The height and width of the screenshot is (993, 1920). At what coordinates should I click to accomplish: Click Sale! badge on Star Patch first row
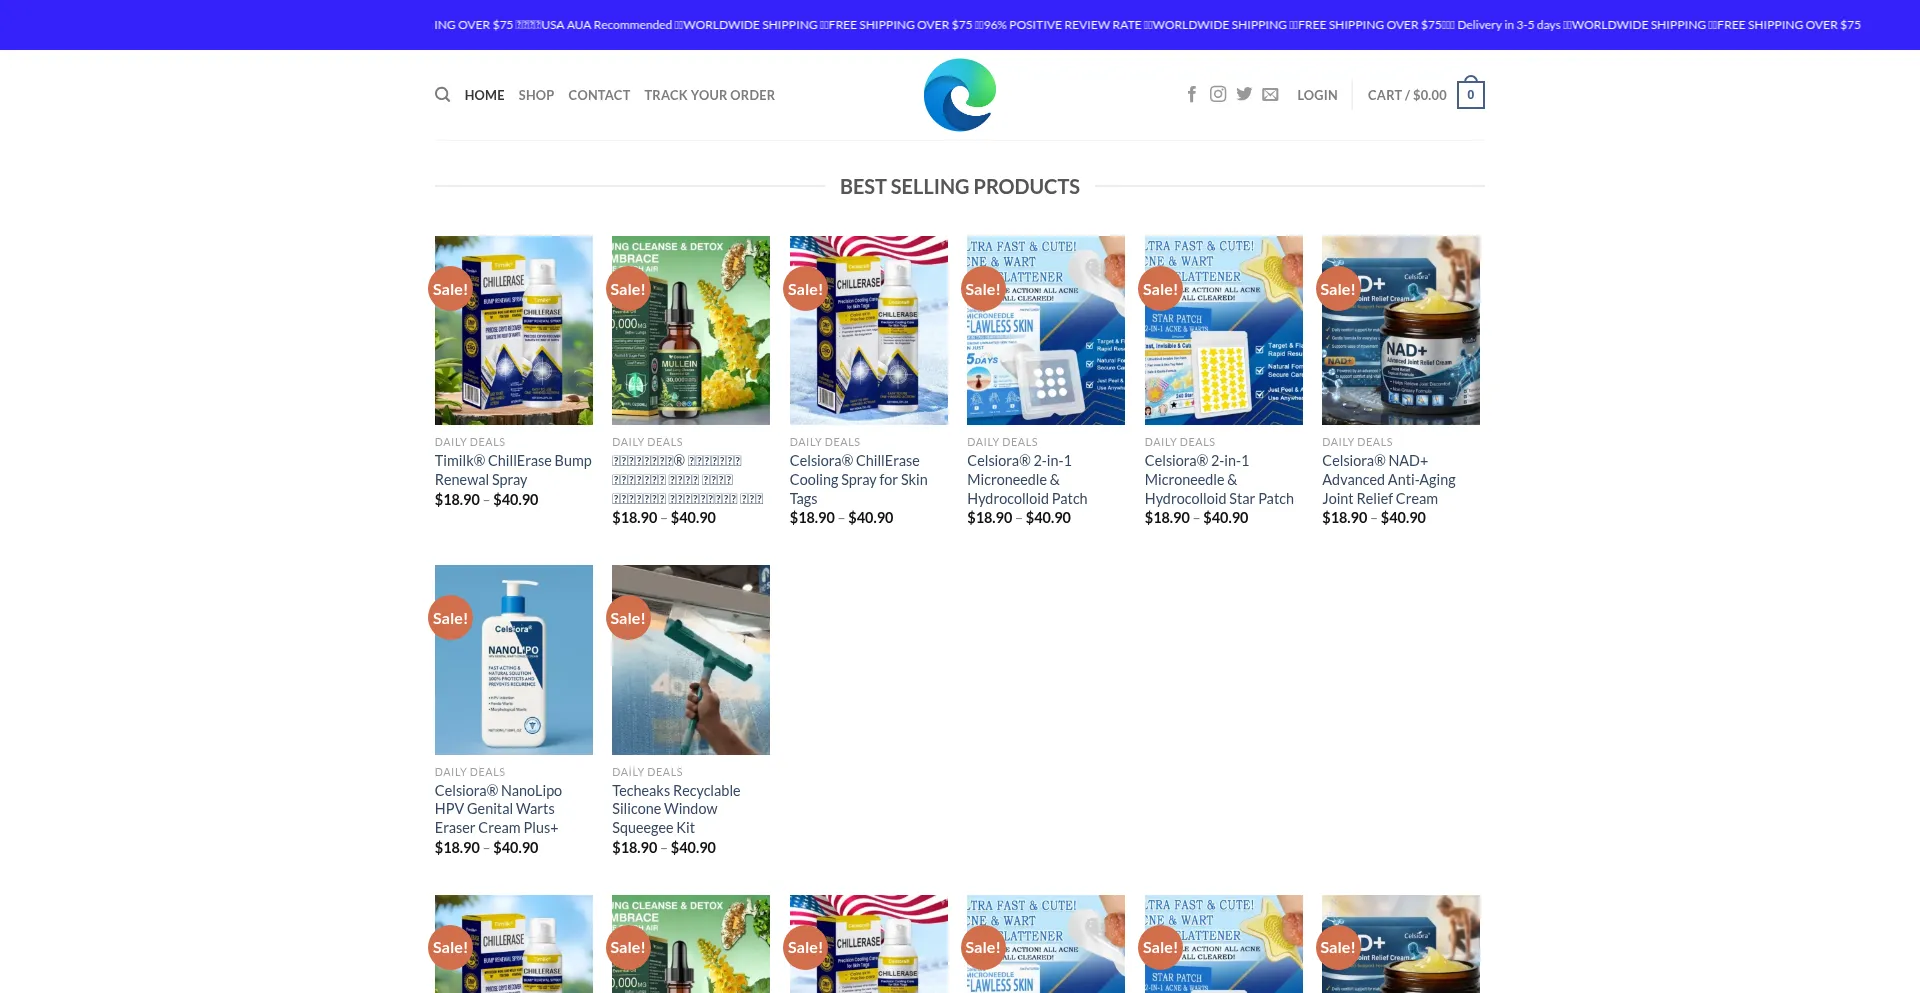(1160, 289)
